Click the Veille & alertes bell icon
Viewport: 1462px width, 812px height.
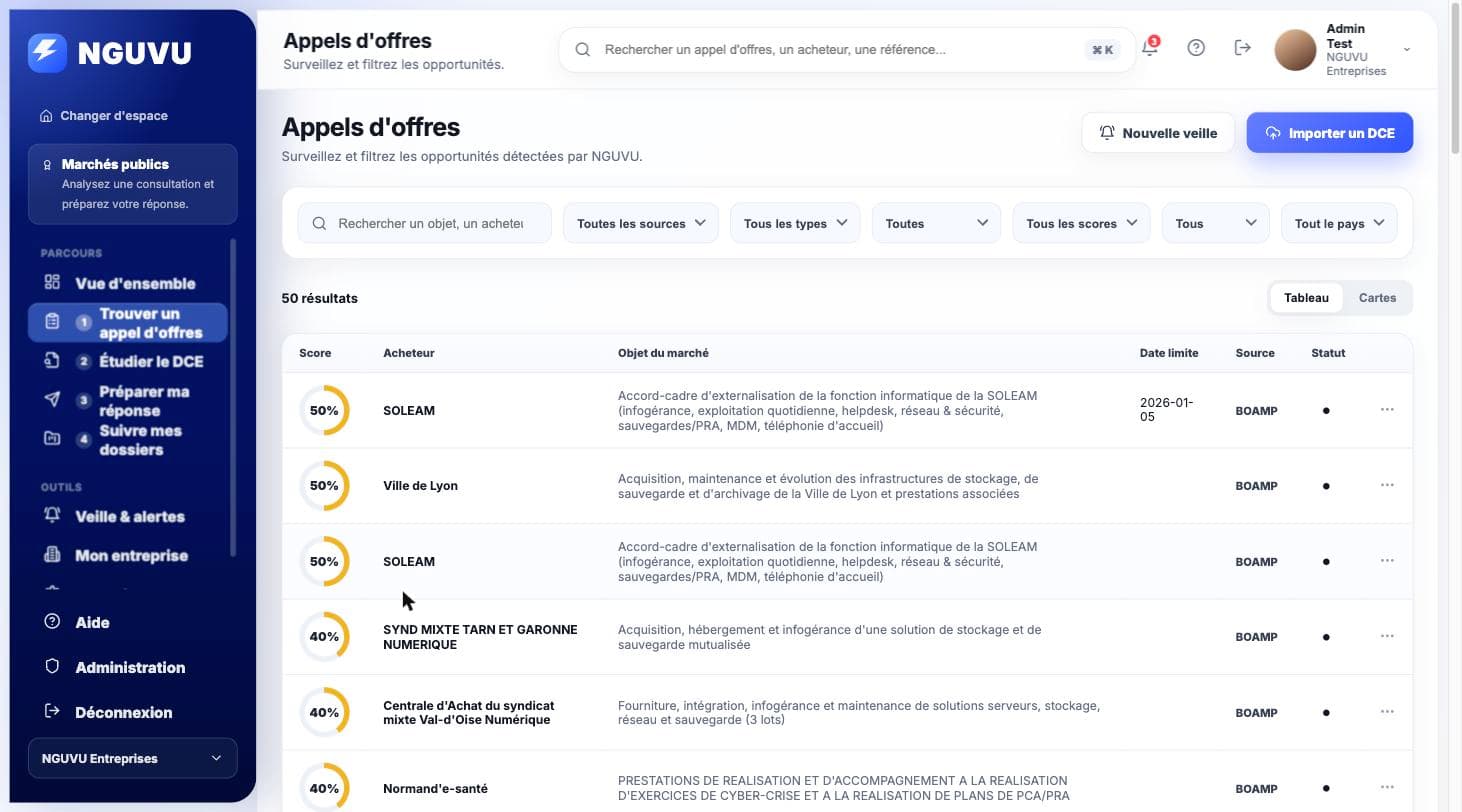pyautogui.click(x=52, y=516)
